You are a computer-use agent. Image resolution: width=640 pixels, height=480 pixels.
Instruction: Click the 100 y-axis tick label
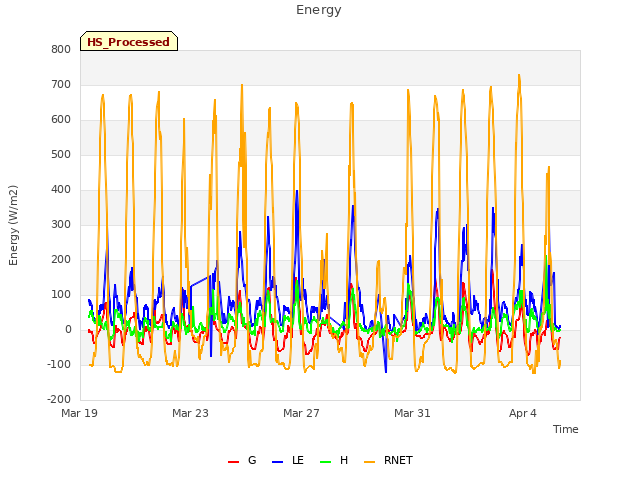(61, 295)
